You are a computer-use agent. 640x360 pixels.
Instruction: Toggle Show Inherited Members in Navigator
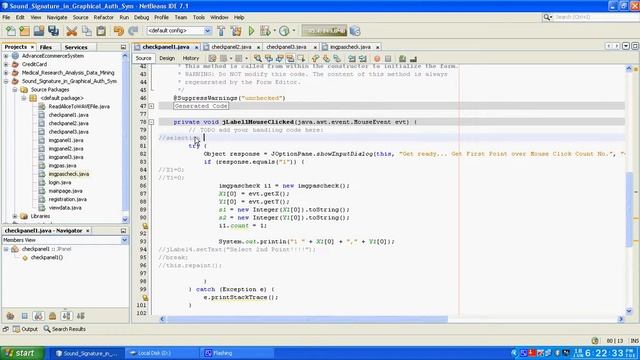[x=10, y=316]
